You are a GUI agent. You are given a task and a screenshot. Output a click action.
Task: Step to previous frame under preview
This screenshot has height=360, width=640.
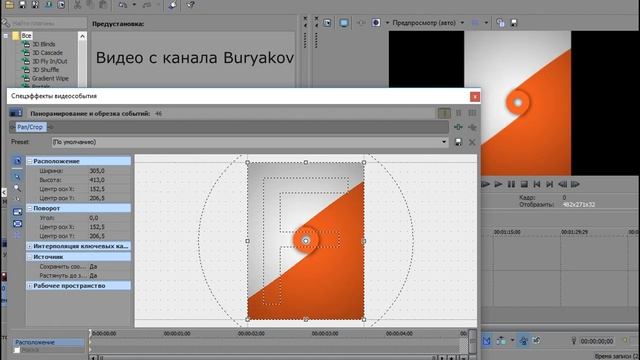coord(562,184)
